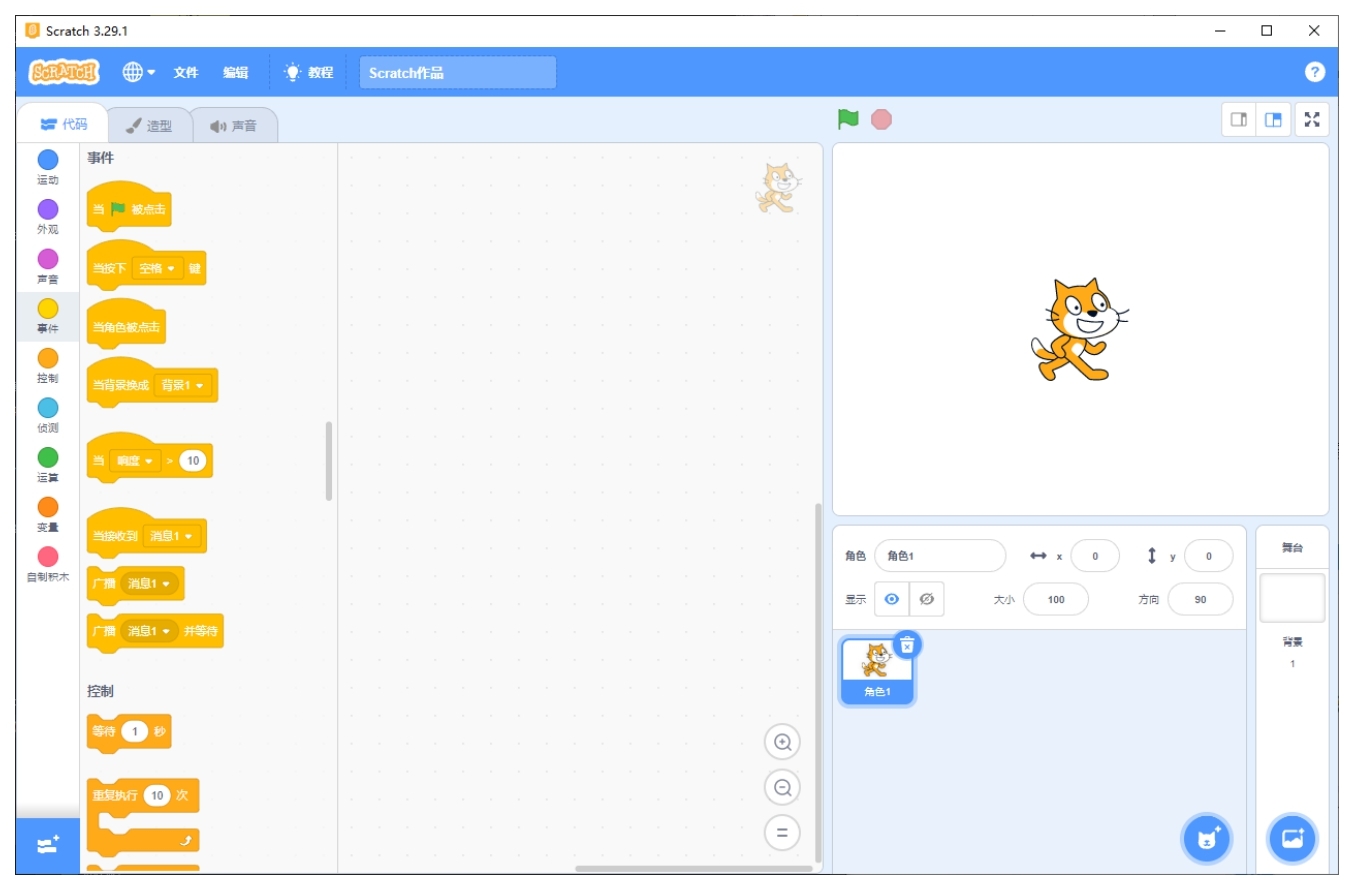
Task: Switch to the 造型 costumes tab
Action: pyautogui.click(x=148, y=126)
